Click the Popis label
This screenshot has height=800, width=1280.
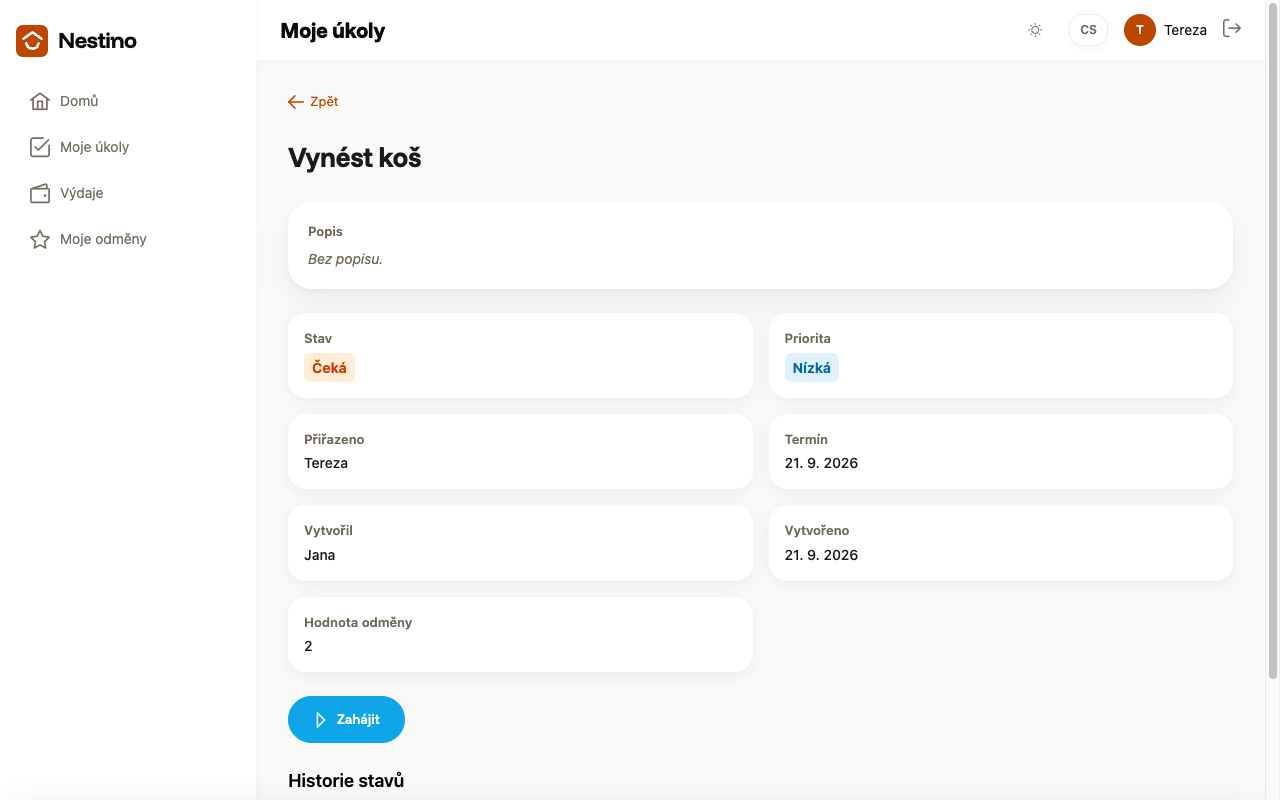[x=325, y=231]
